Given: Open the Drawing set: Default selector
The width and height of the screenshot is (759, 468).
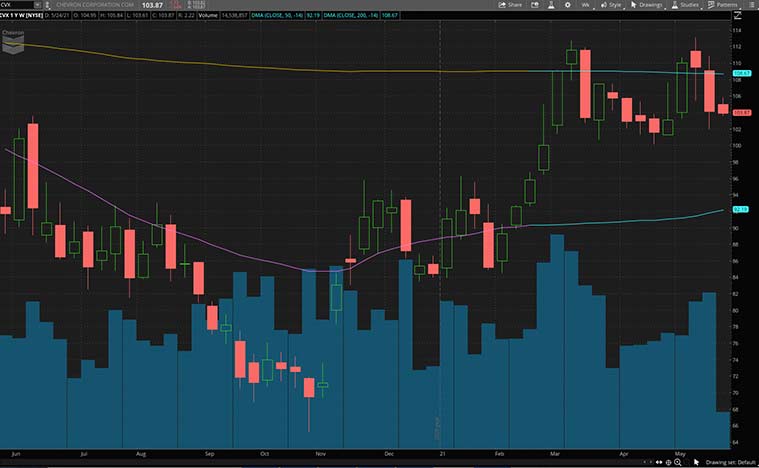Looking at the screenshot, I should 730,462.
